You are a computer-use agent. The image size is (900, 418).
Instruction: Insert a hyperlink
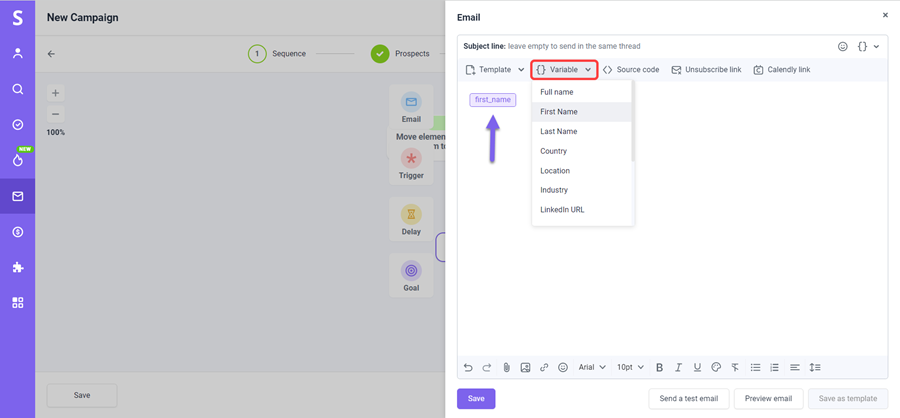point(544,367)
